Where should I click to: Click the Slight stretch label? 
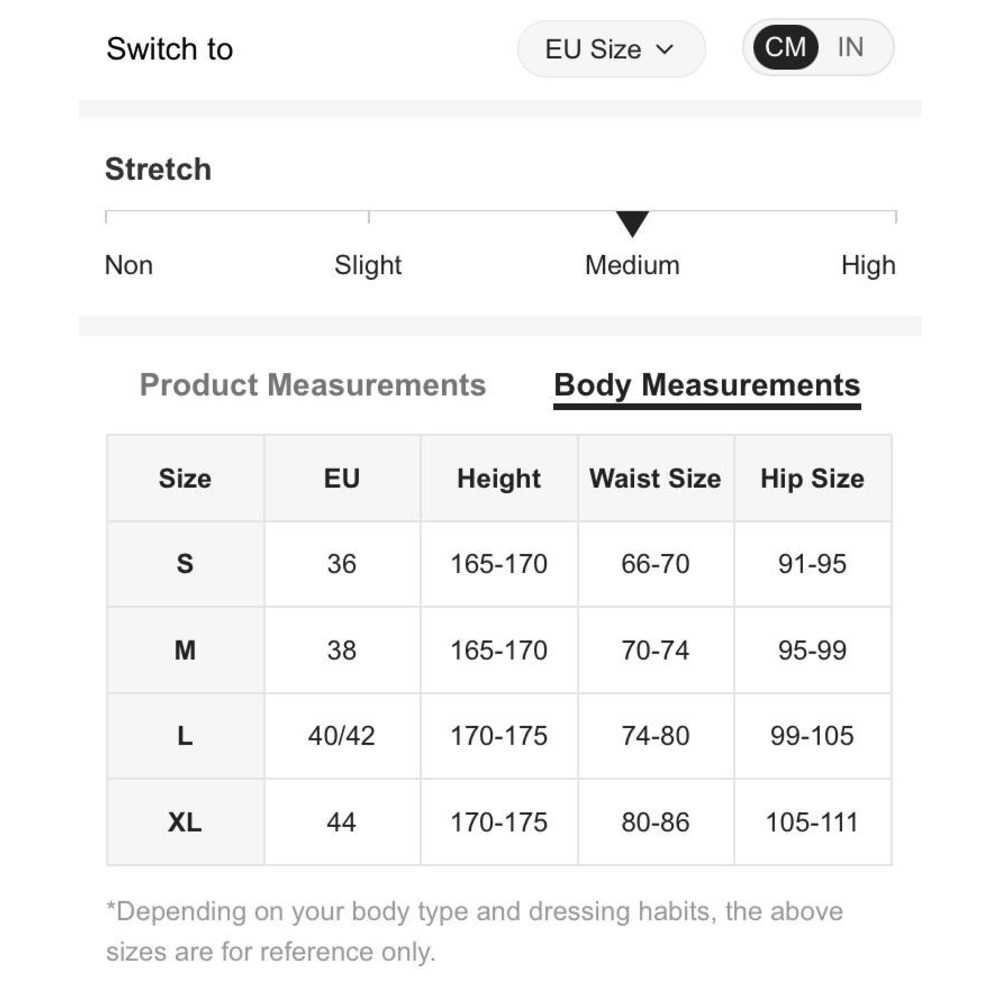point(368,265)
